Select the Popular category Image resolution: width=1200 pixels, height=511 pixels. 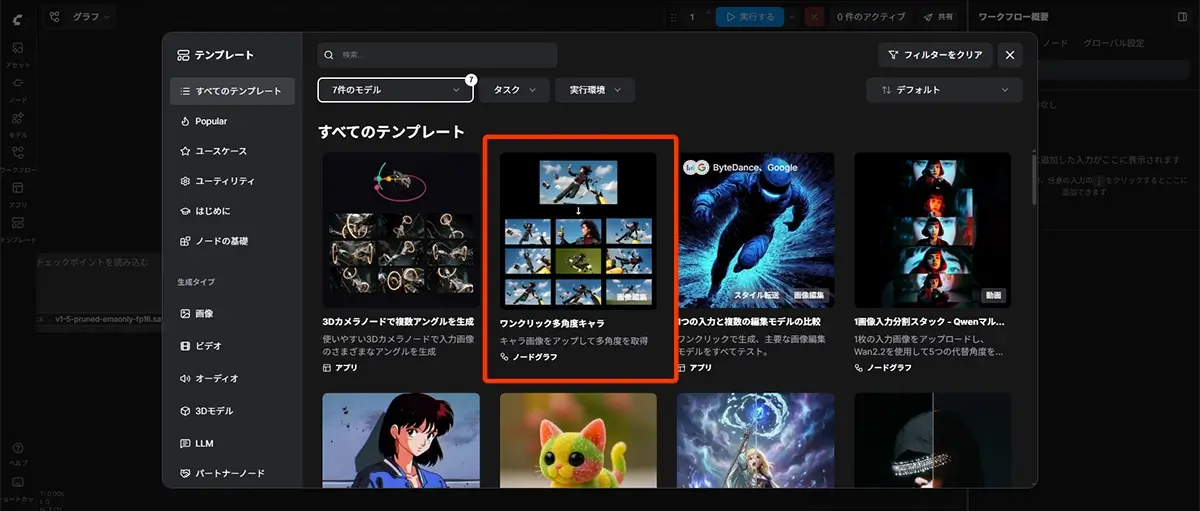point(232,121)
